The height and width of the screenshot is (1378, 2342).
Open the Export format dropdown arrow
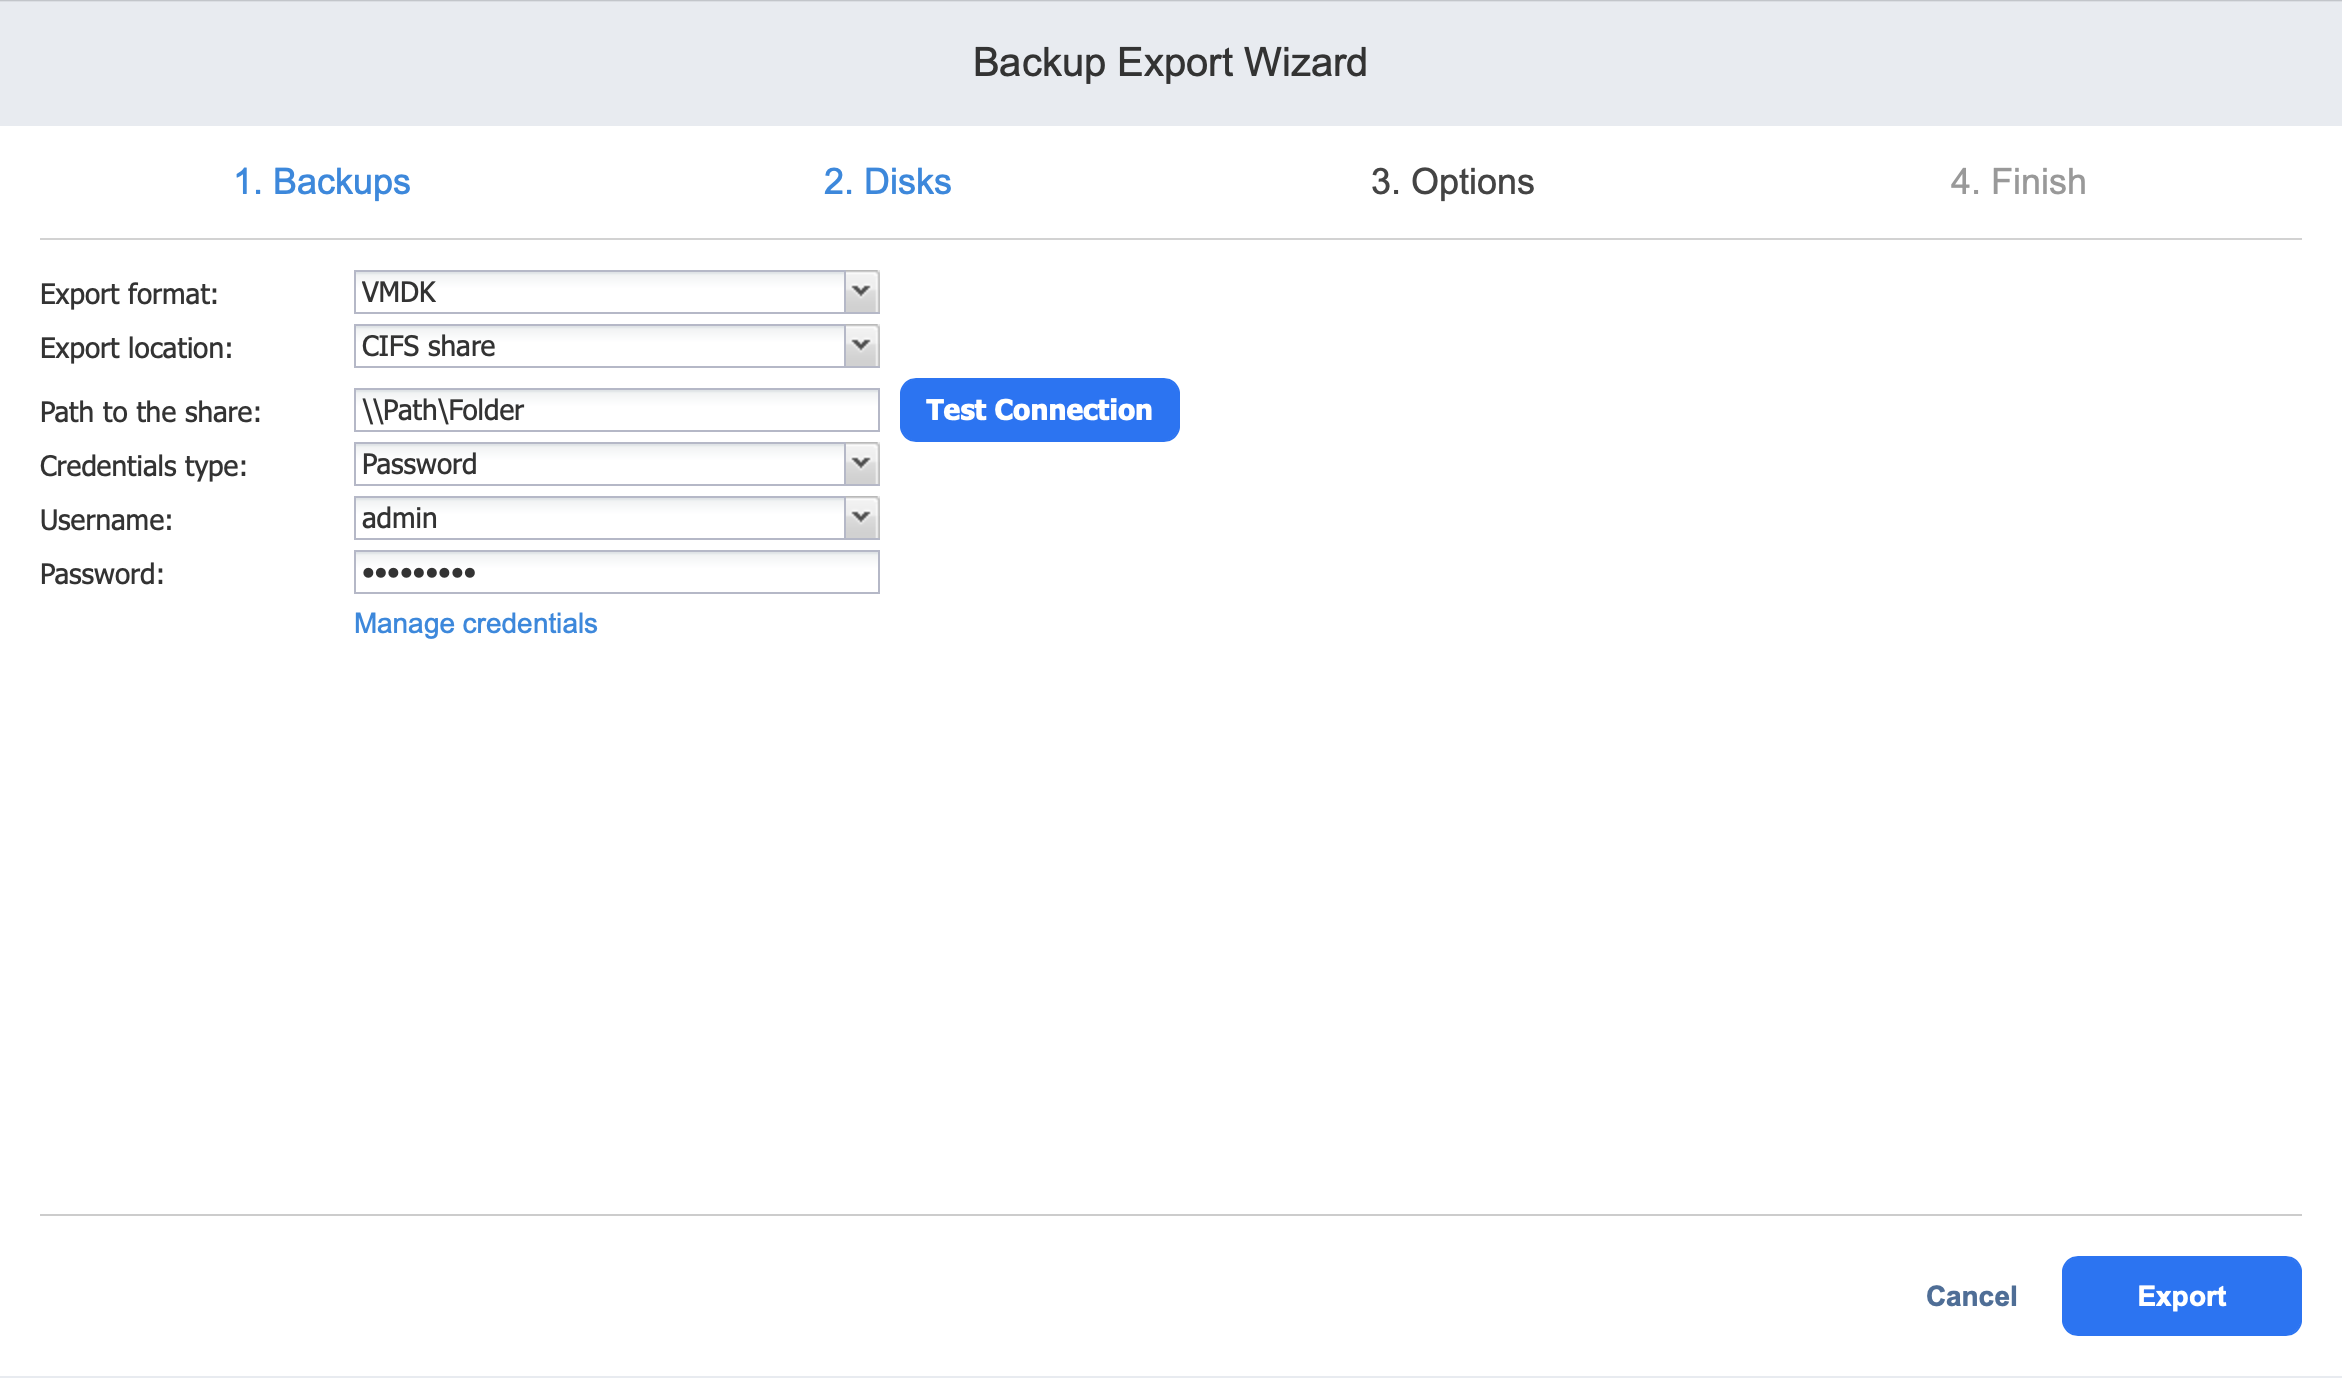pyautogui.click(x=861, y=292)
